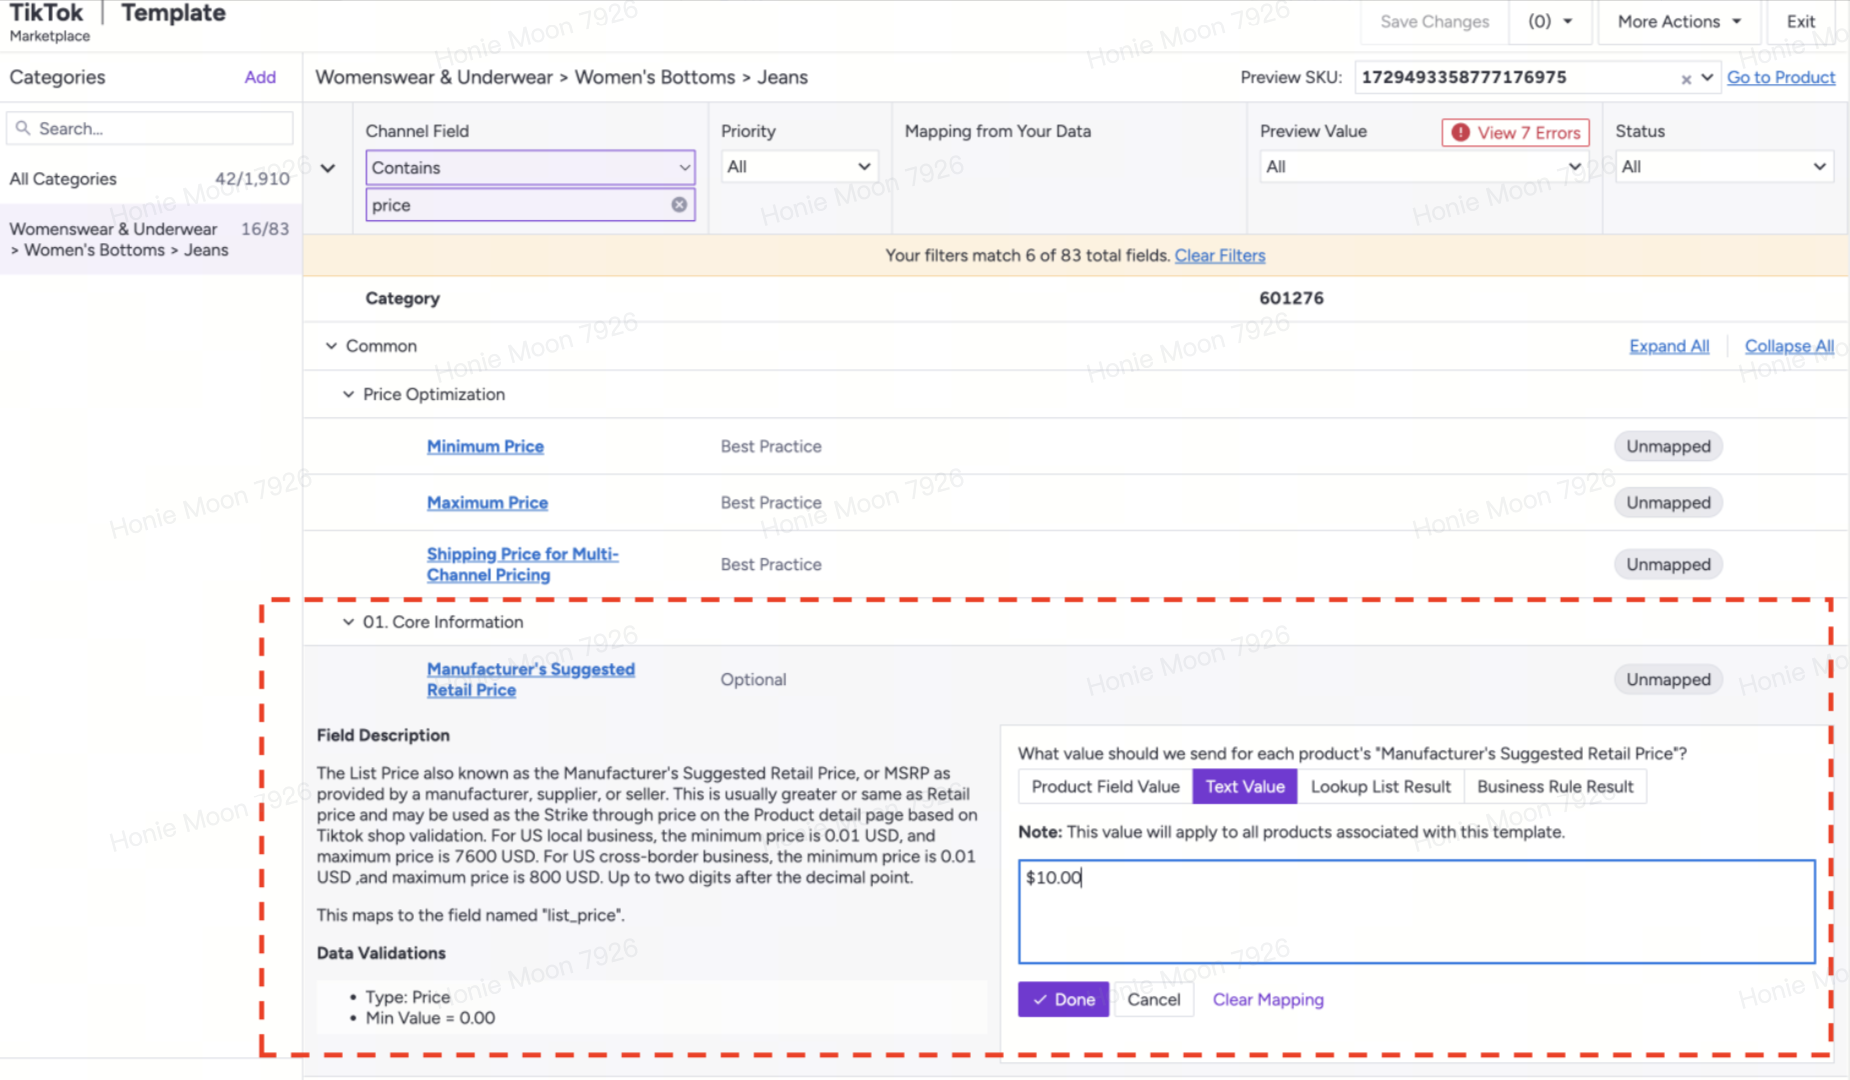Image resolution: width=1850 pixels, height=1080 pixels.
Task: Open the Priority filter dropdown
Action: point(798,167)
